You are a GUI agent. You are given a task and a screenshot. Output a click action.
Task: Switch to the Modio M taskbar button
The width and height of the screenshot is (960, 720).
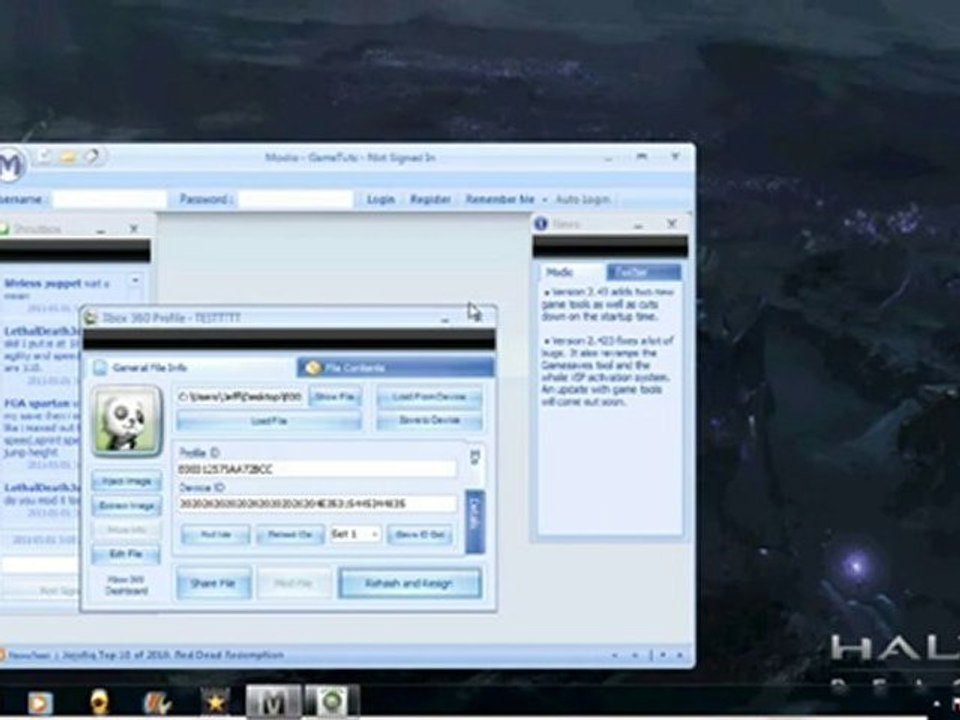[x=273, y=702]
